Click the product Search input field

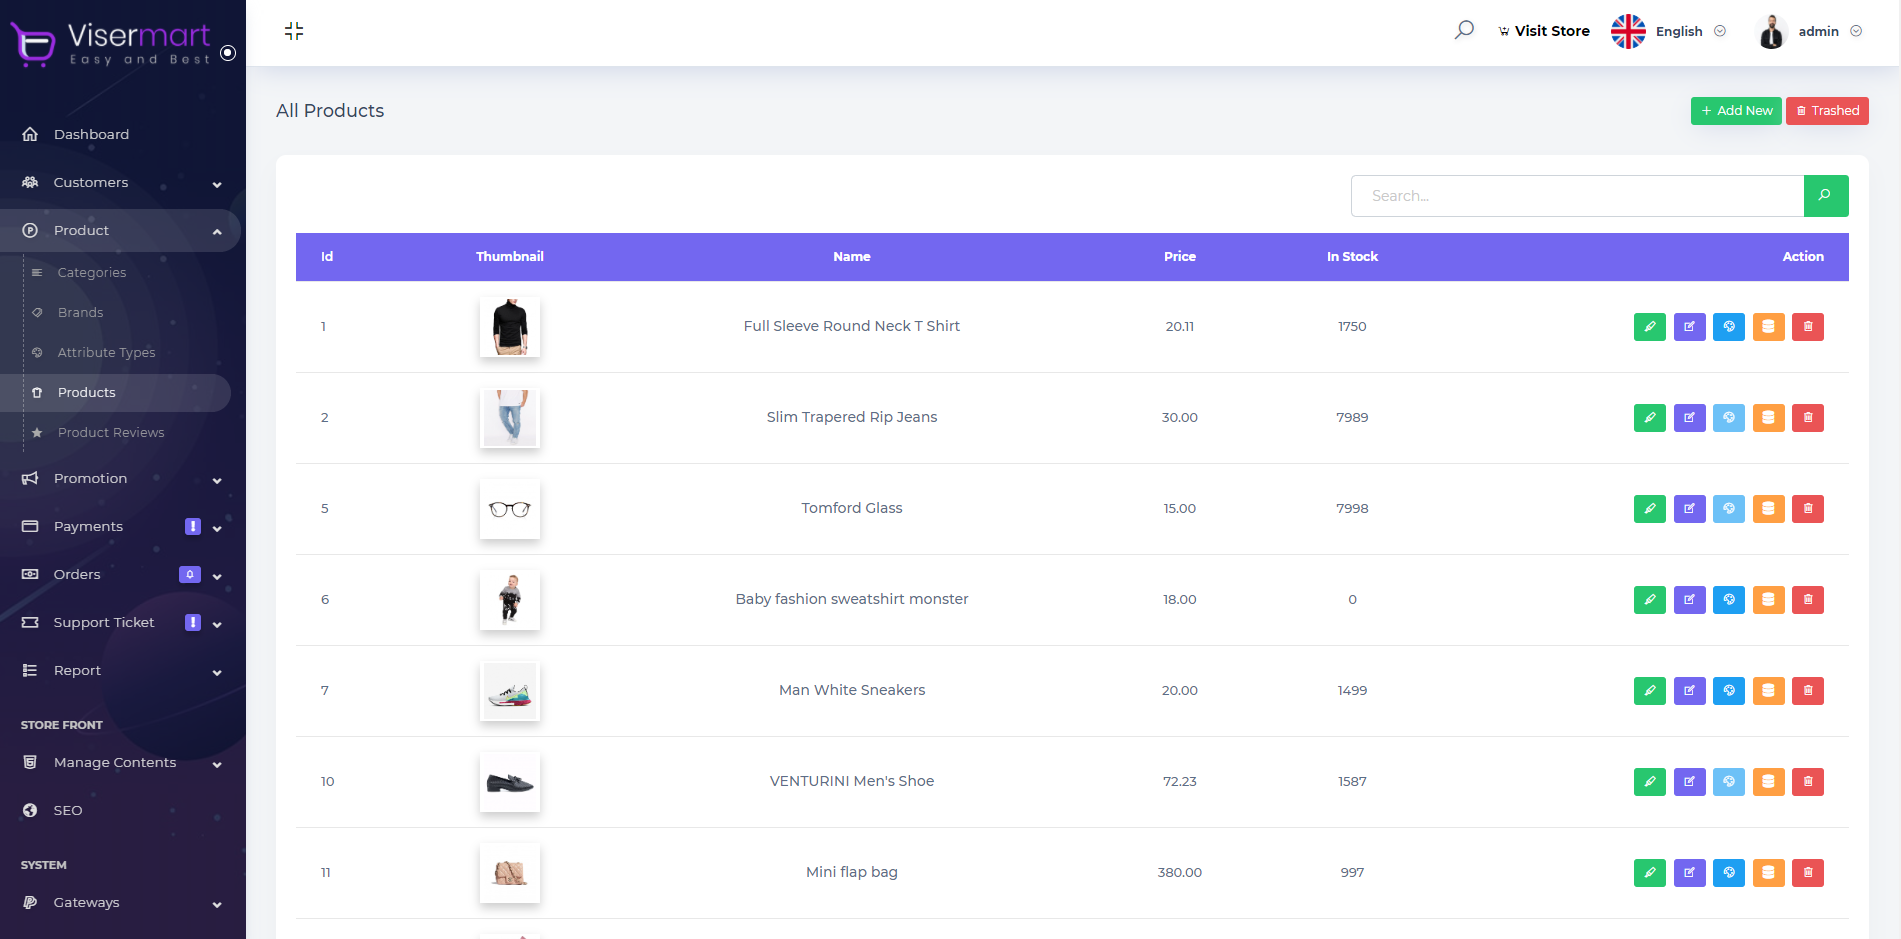[1577, 196]
